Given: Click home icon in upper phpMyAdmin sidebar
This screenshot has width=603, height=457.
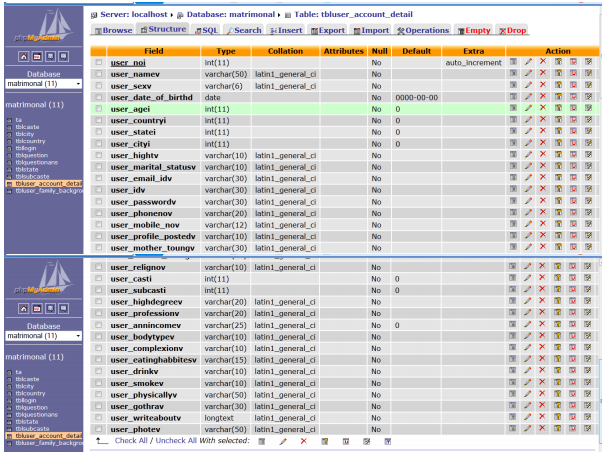Looking at the screenshot, I should [x=23, y=57].
